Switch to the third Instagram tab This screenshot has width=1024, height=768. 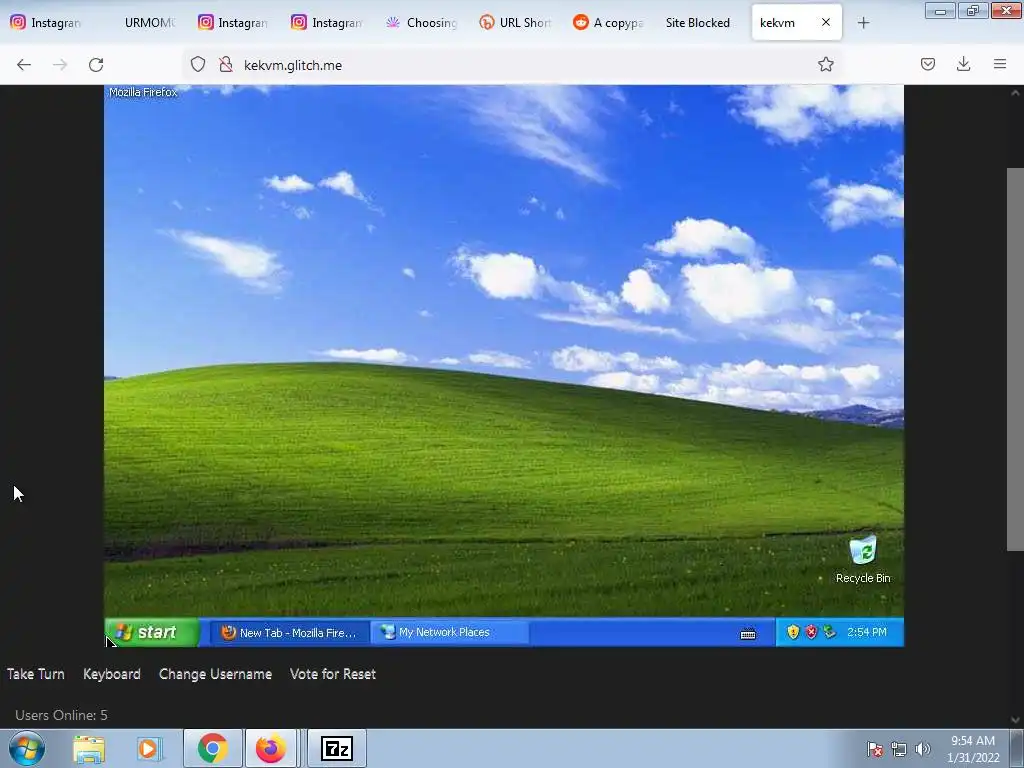(327, 23)
